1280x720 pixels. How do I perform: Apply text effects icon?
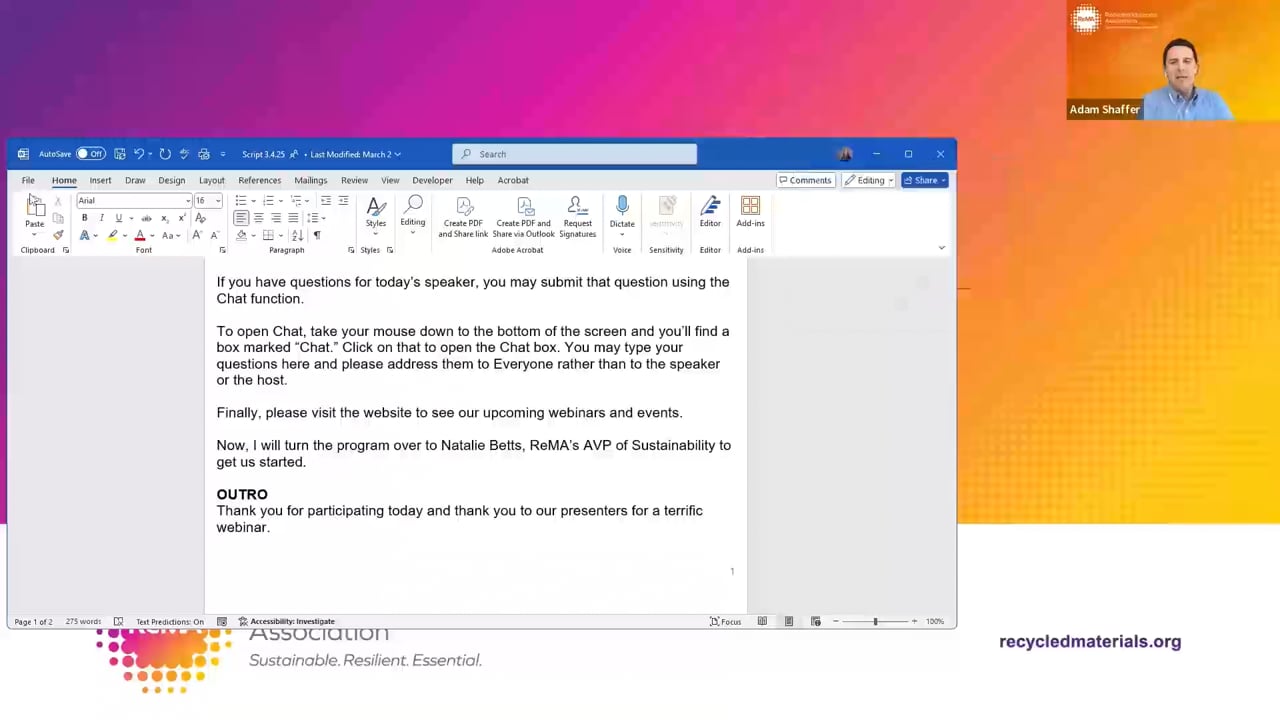pos(85,235)
